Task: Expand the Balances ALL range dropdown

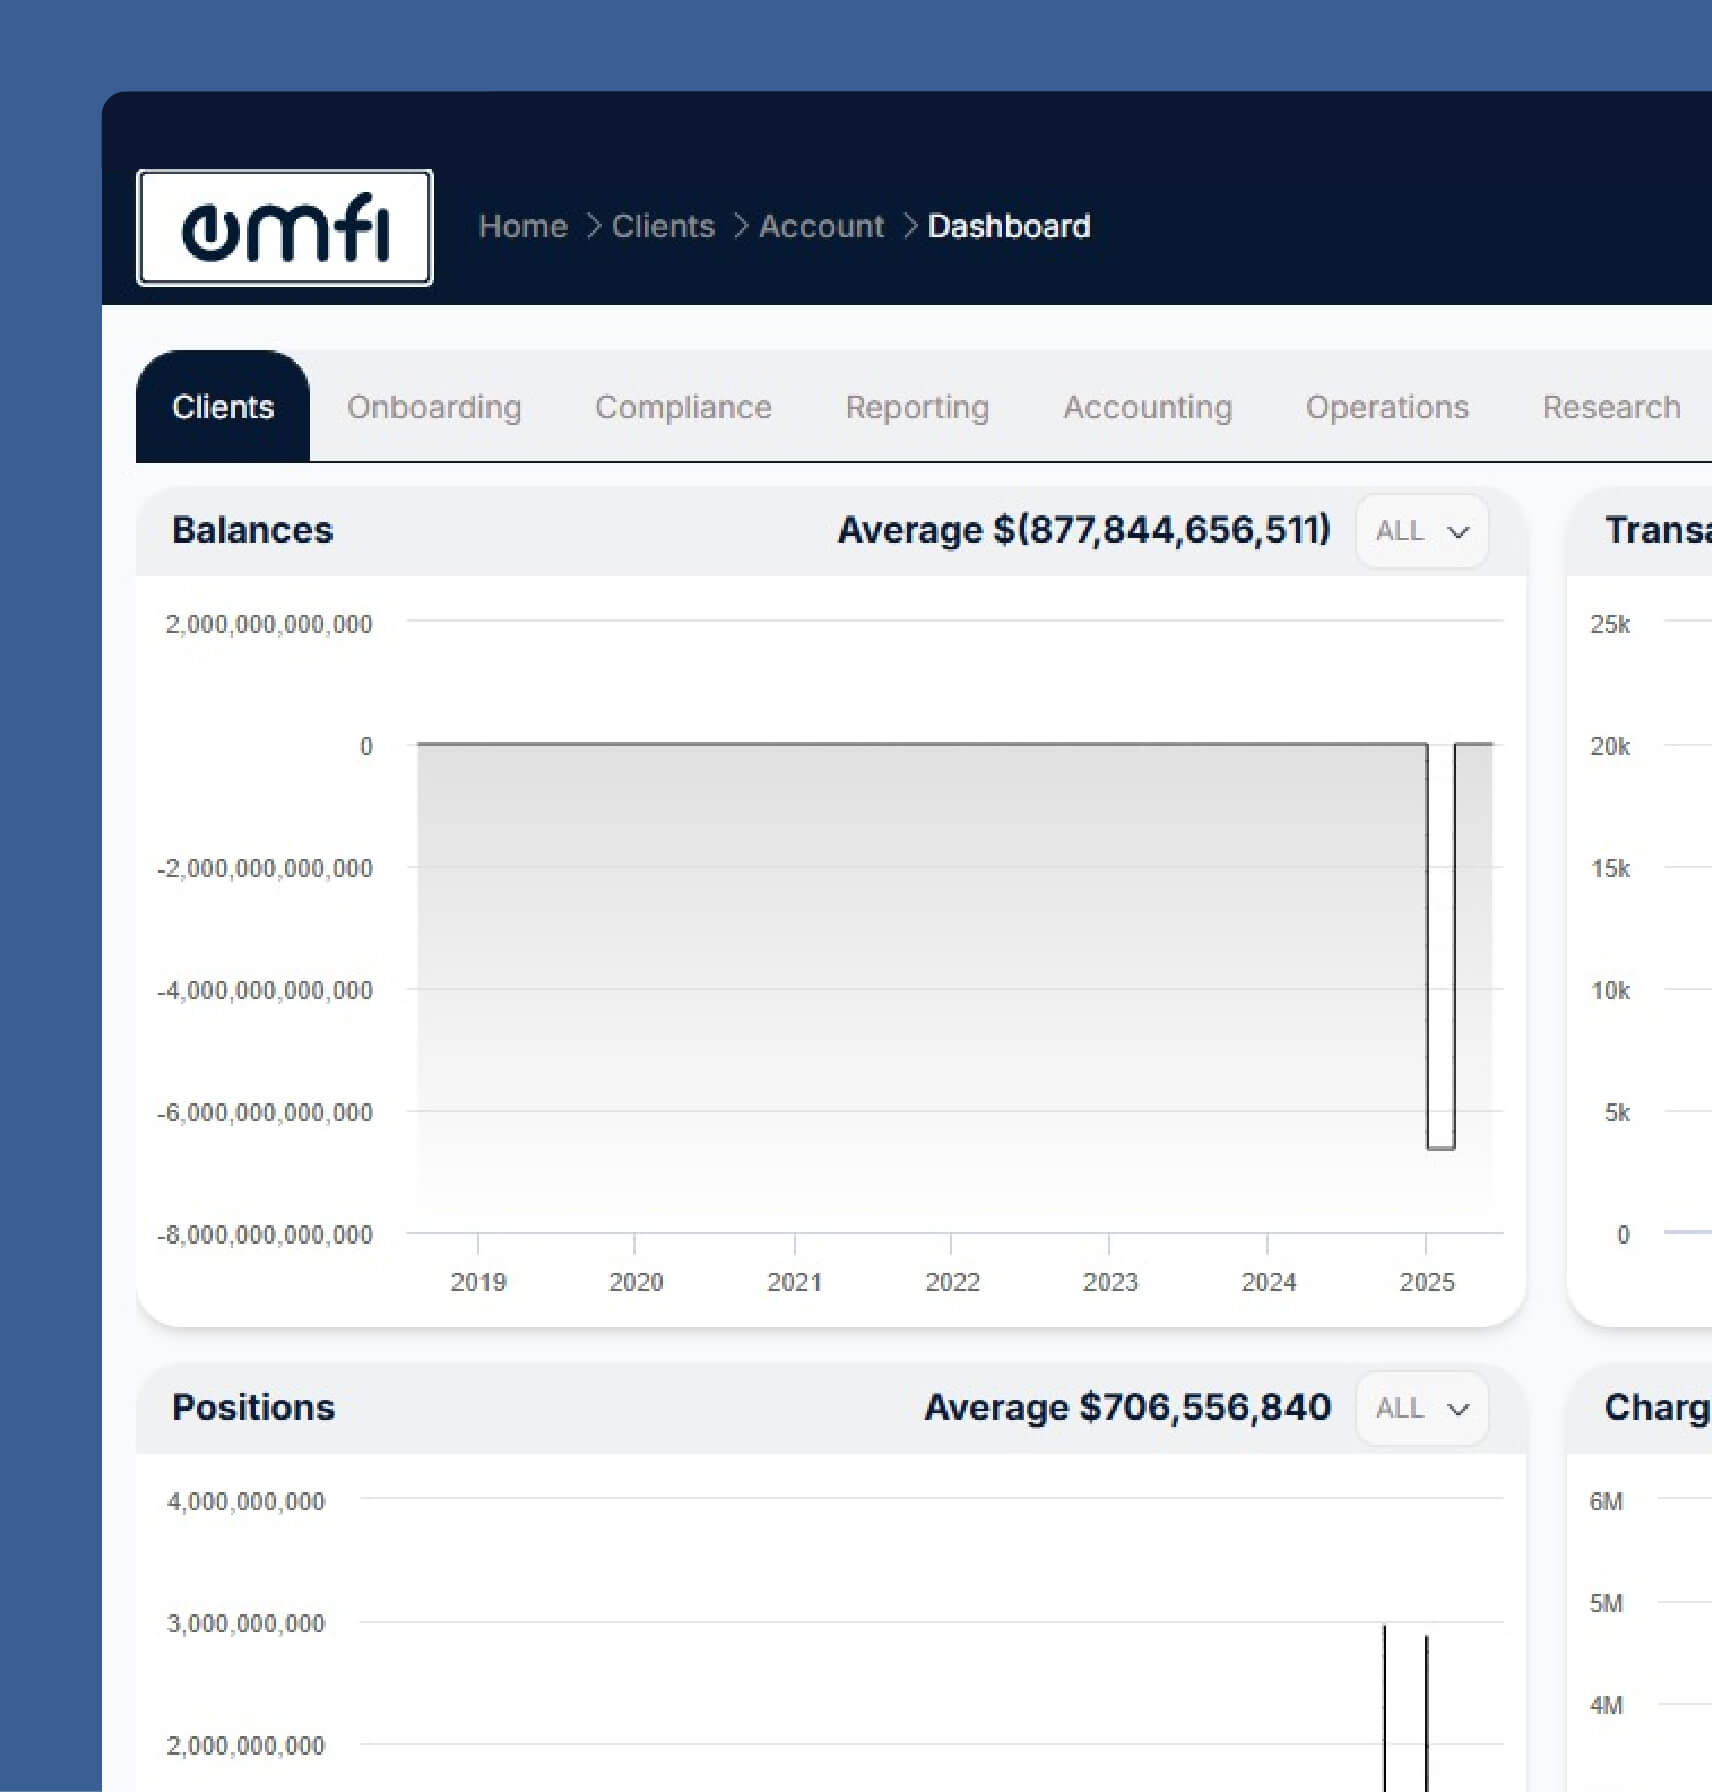Action: tap(1421, 531)
